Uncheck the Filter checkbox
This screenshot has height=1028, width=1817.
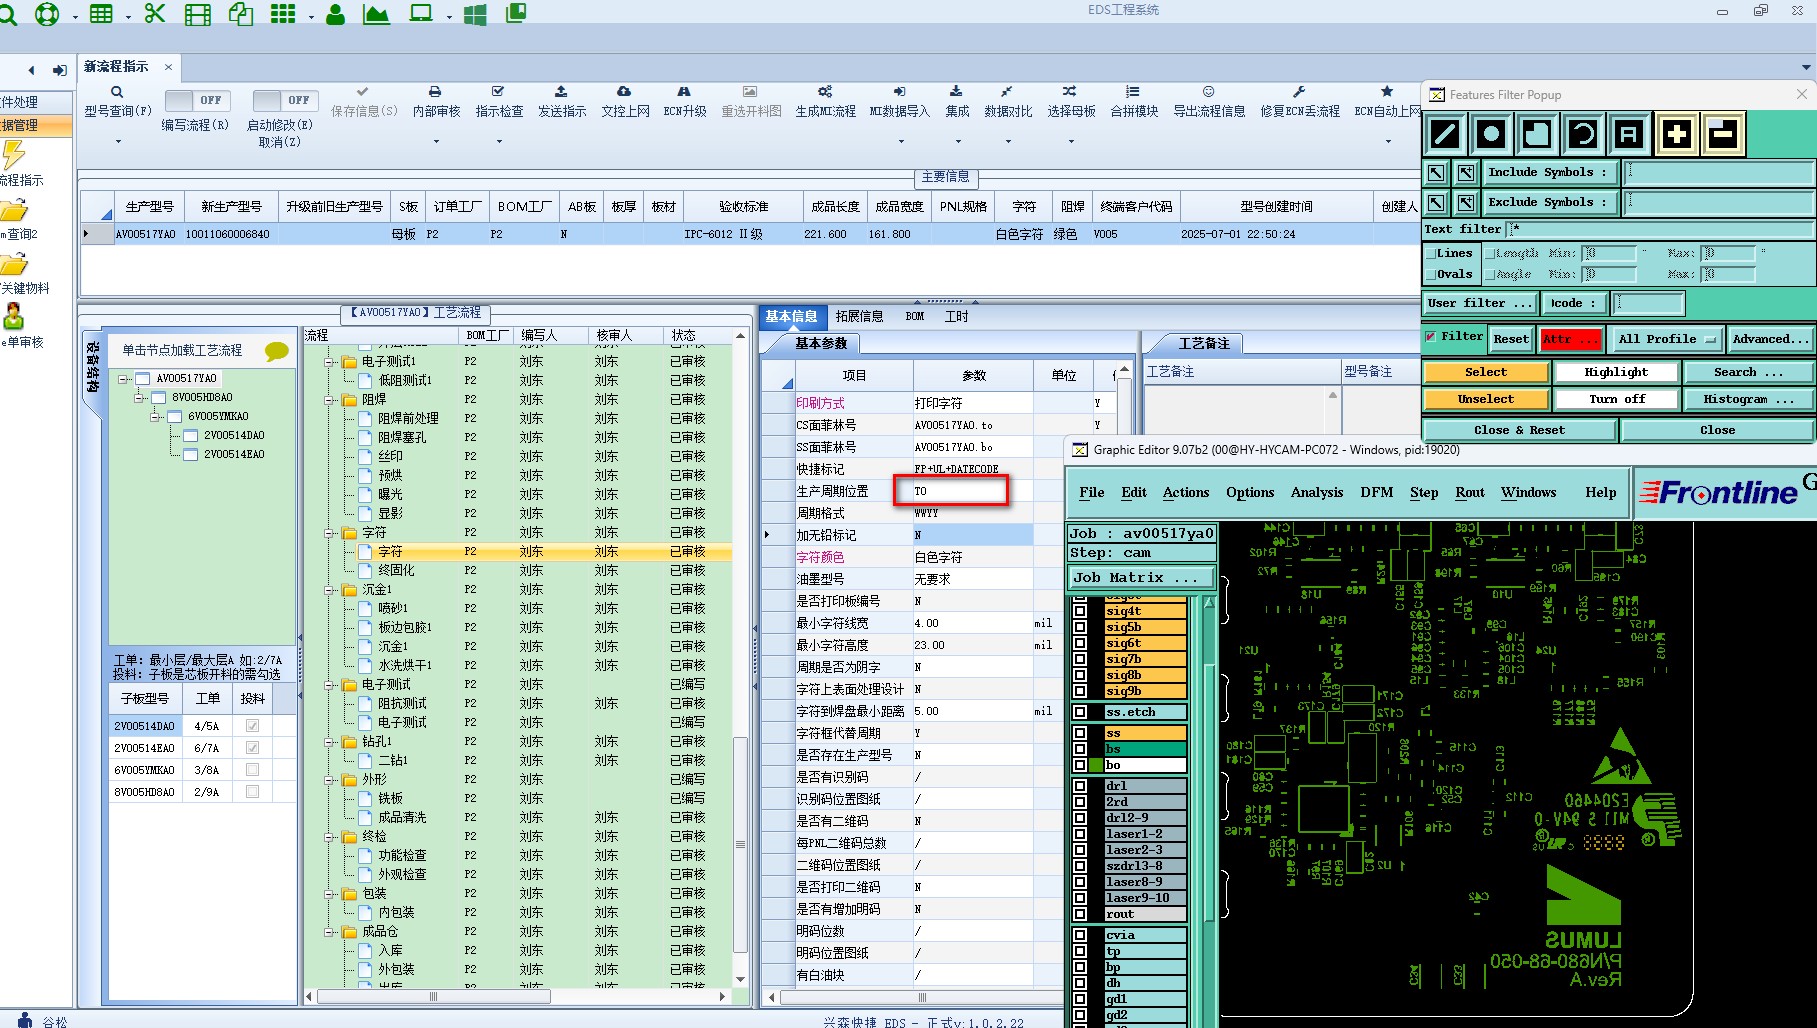tap(1431, 337)
